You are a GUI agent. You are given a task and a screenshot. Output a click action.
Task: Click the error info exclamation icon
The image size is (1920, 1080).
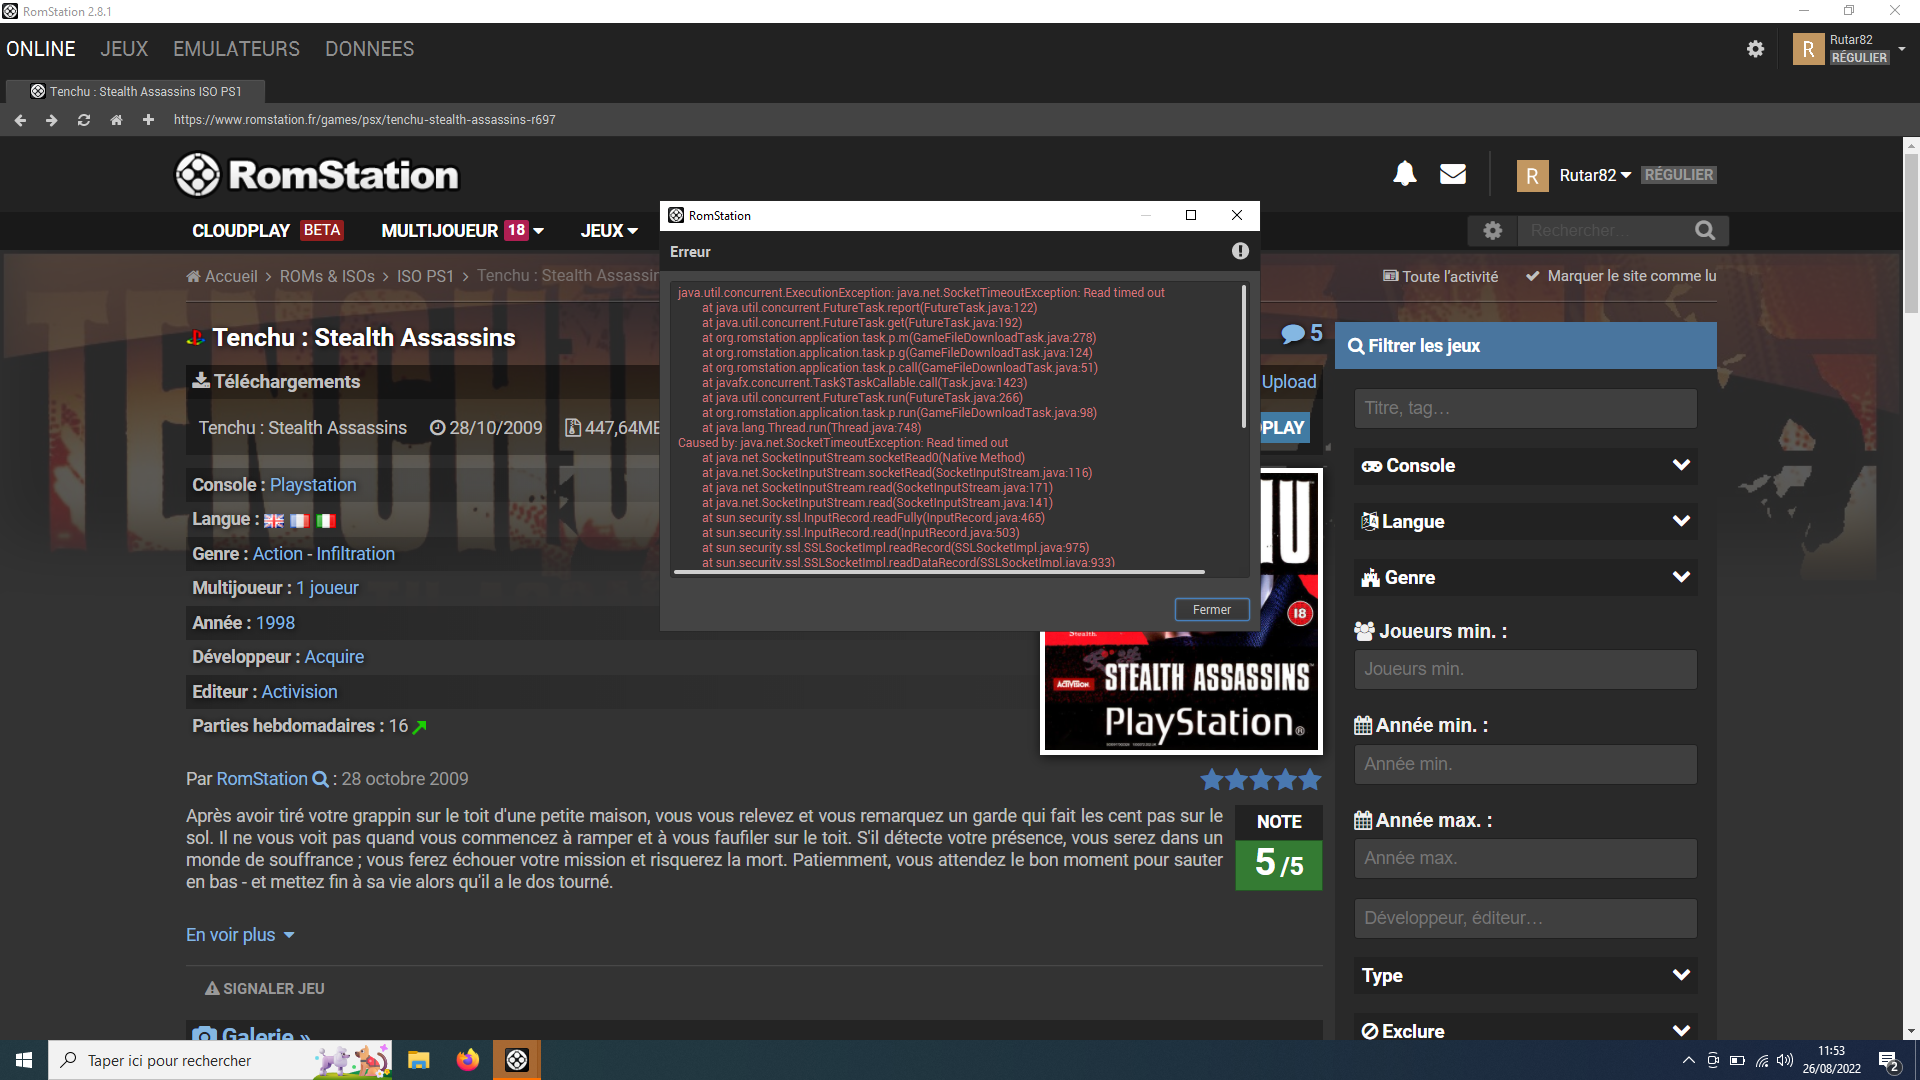1240,251
